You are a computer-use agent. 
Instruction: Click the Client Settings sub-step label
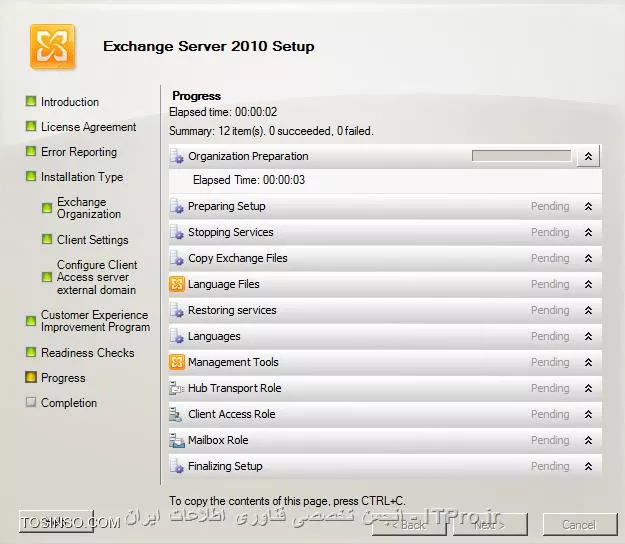(x=92, y=240)
